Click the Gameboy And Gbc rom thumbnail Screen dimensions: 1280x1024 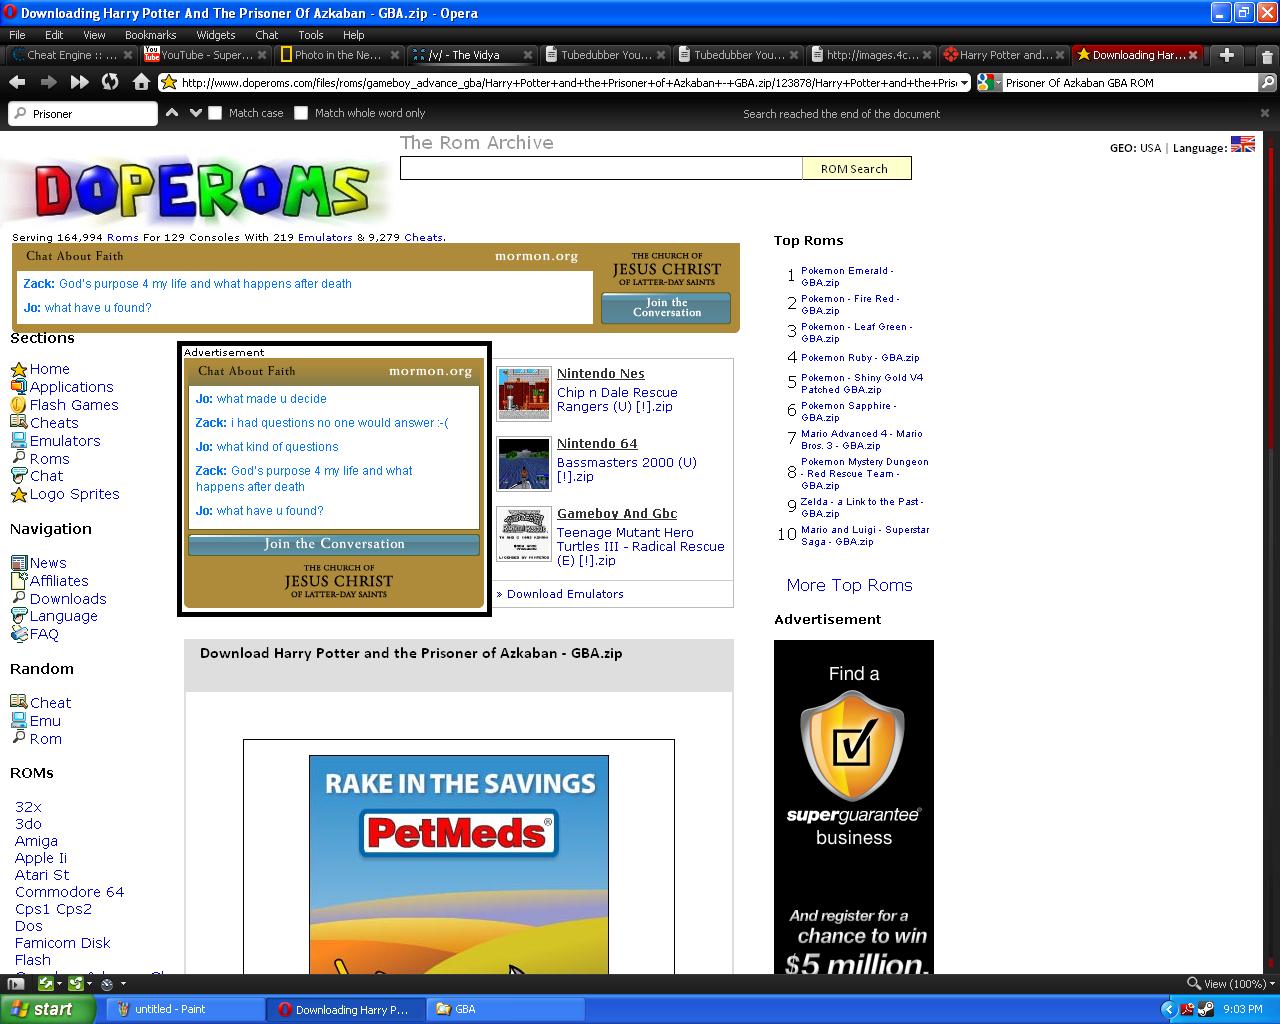[524, 533]
